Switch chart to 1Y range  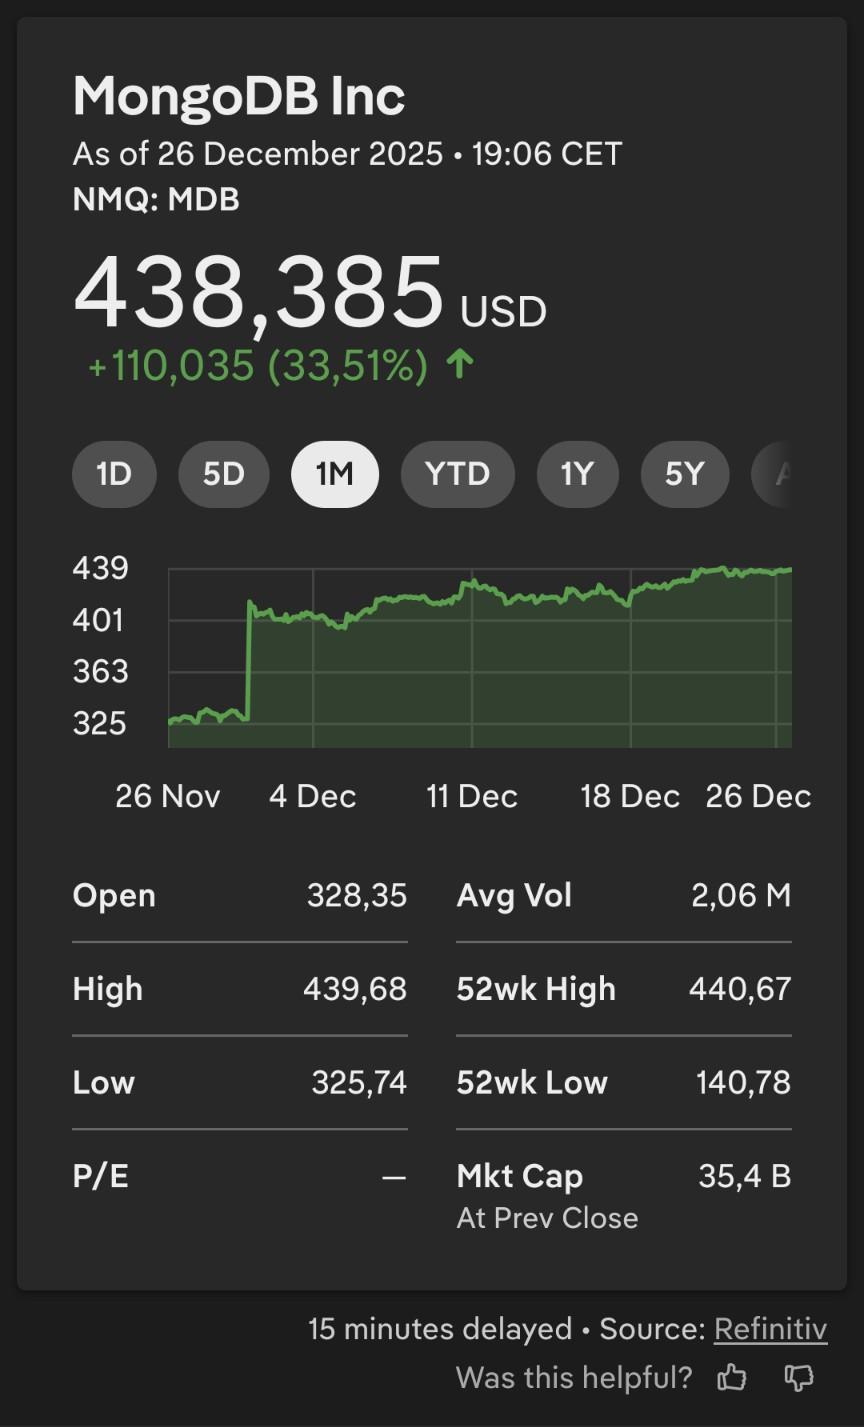tap(577, 474)
